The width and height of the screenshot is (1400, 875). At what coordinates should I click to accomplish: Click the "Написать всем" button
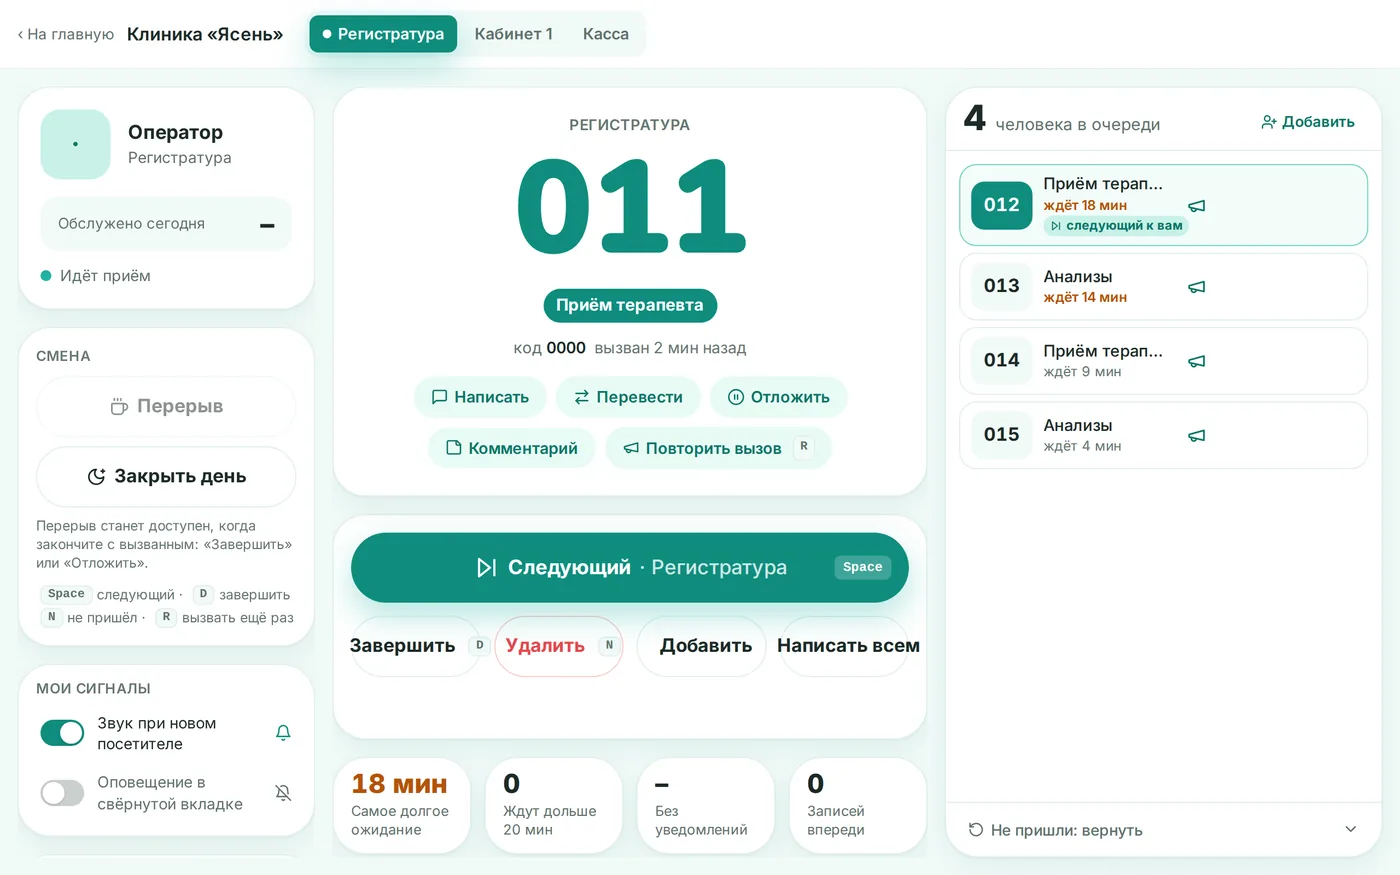[x=845, y=646]
